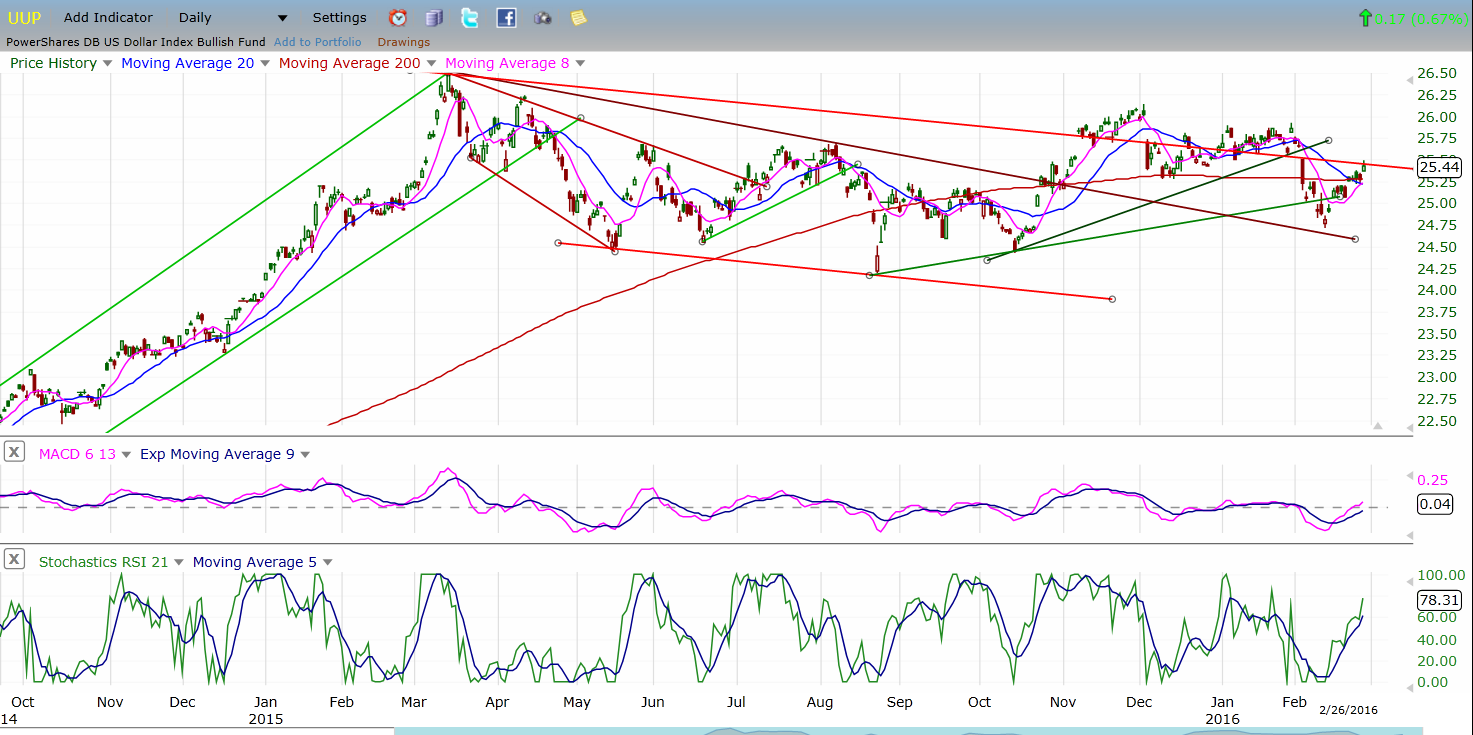Viewport: 1473px width, 735px height.
Task: Open the Drawings link
Action: tap(404, 42)
